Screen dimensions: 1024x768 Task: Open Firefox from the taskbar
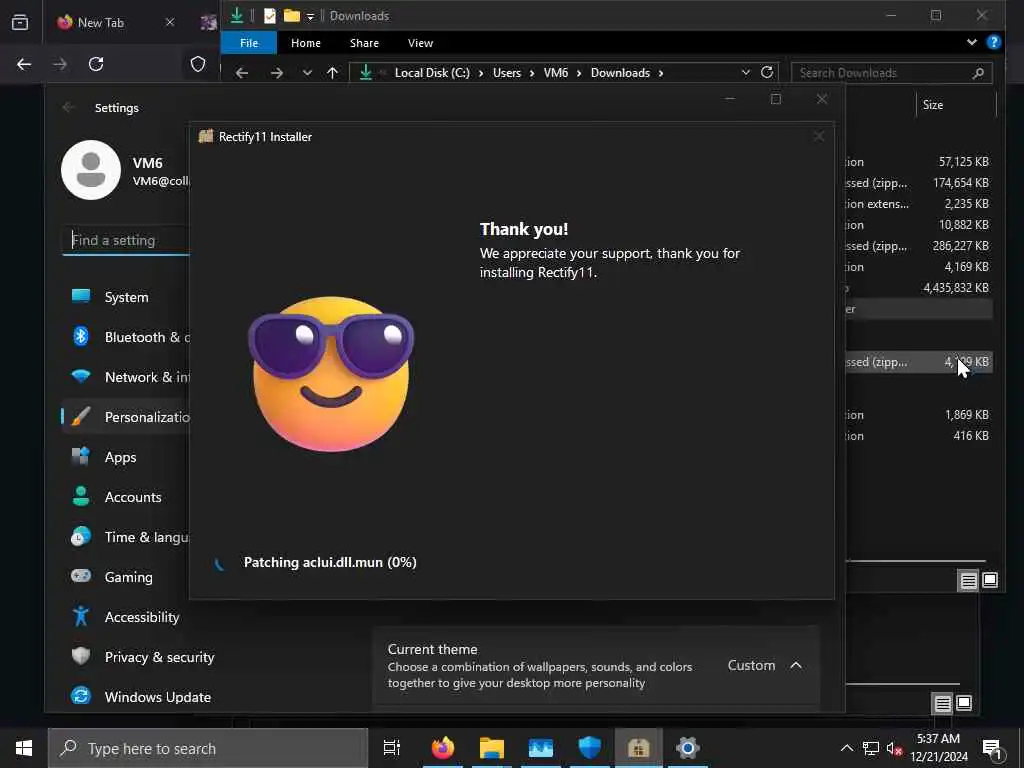coord(443,748)
